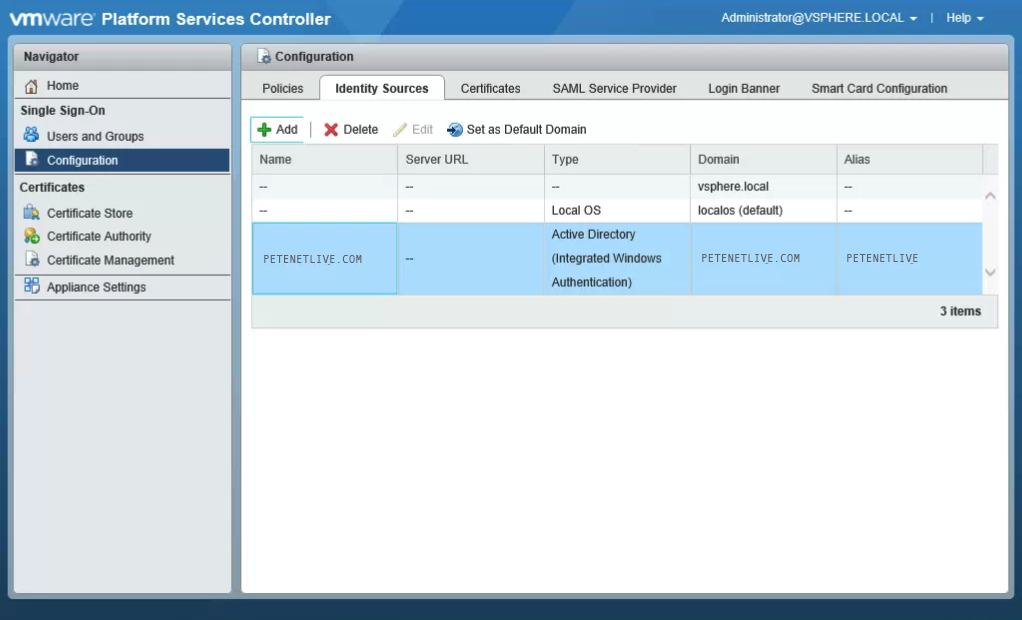Screen dimensions: 1022x620
Task: Sort table by Server URL column header
Action: tap(471, 160)
